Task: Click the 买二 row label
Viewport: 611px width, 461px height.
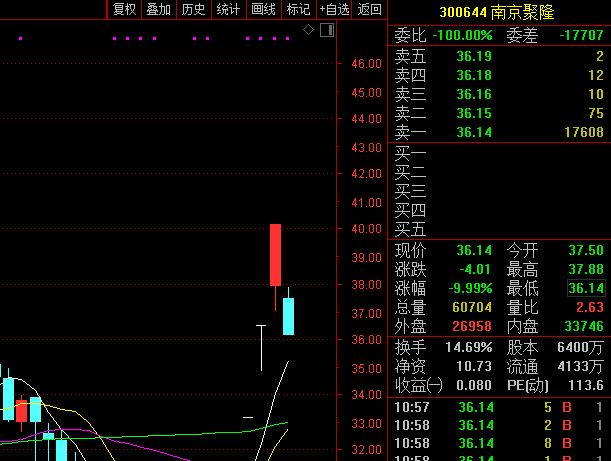Action: [410, 172]
